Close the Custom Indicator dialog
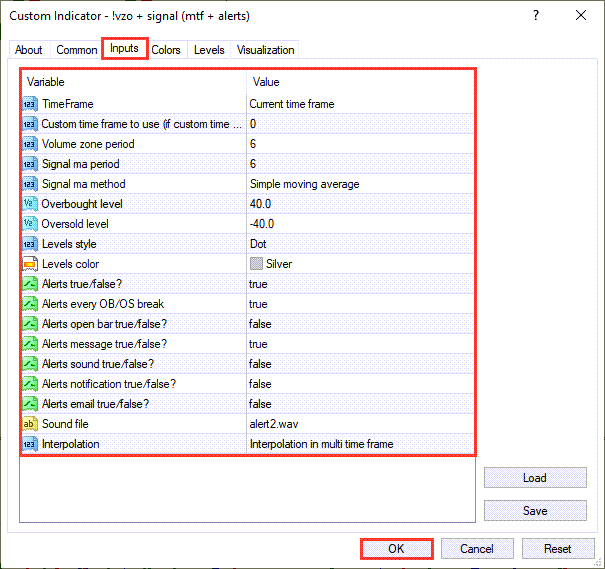This screenshot has height=569, width=605. [581, 15]
